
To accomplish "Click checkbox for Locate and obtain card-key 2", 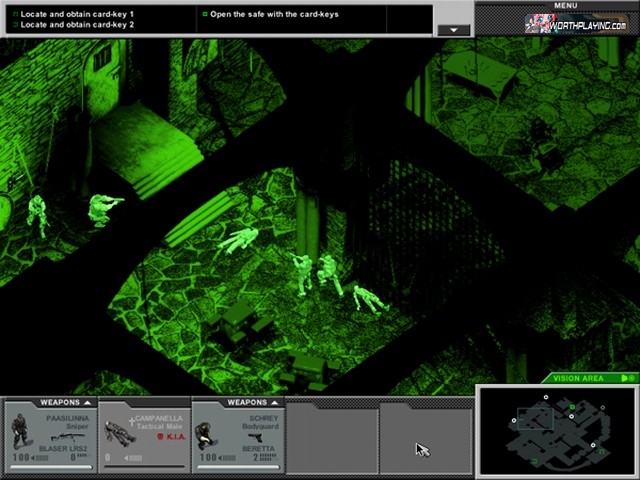I will [15, 25].
